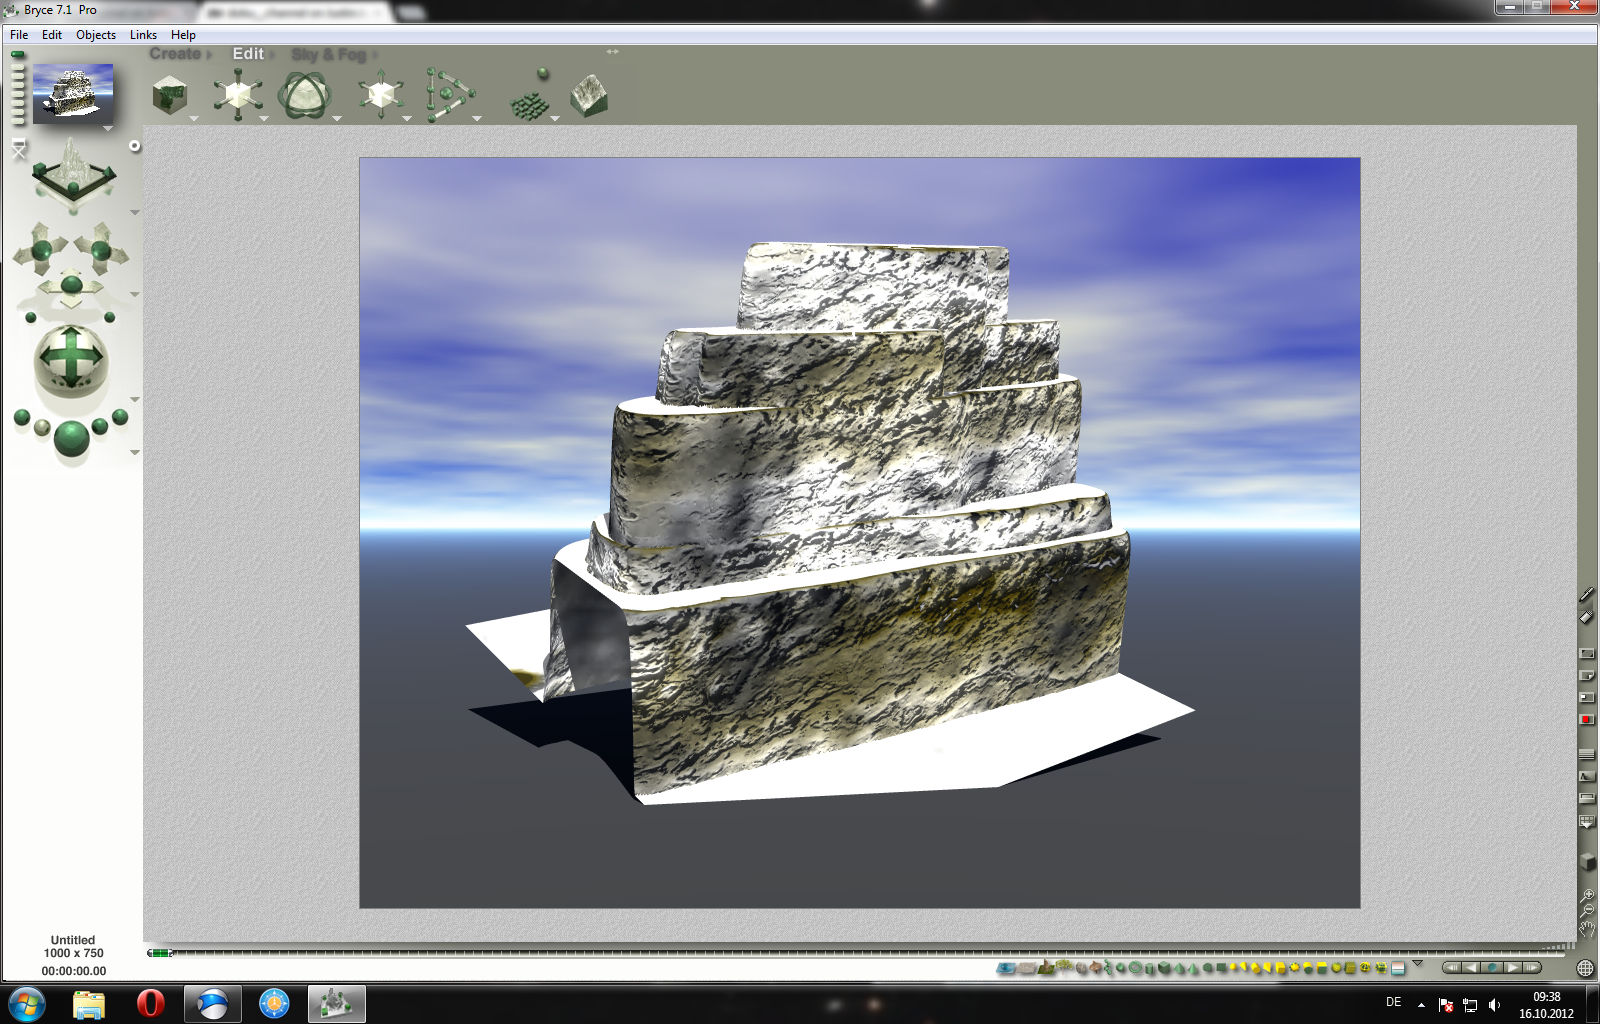Open the trackball options triangle
1600x1024 pixels.
click(x=134, y=400)
